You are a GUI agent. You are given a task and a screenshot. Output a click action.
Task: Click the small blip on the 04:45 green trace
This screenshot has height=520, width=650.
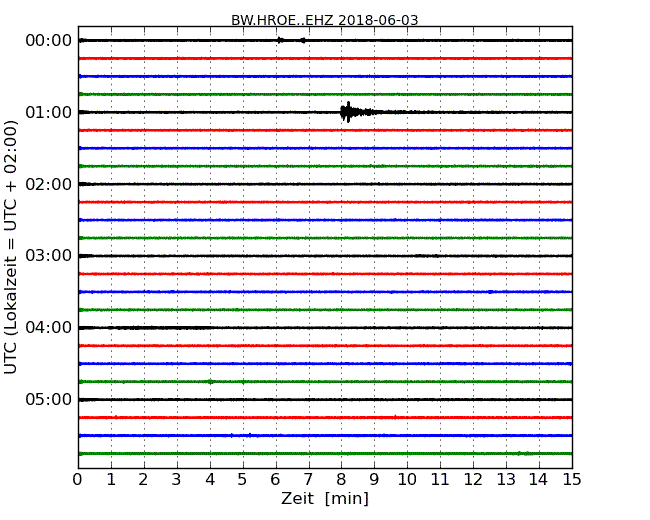(x=211, y=381)
